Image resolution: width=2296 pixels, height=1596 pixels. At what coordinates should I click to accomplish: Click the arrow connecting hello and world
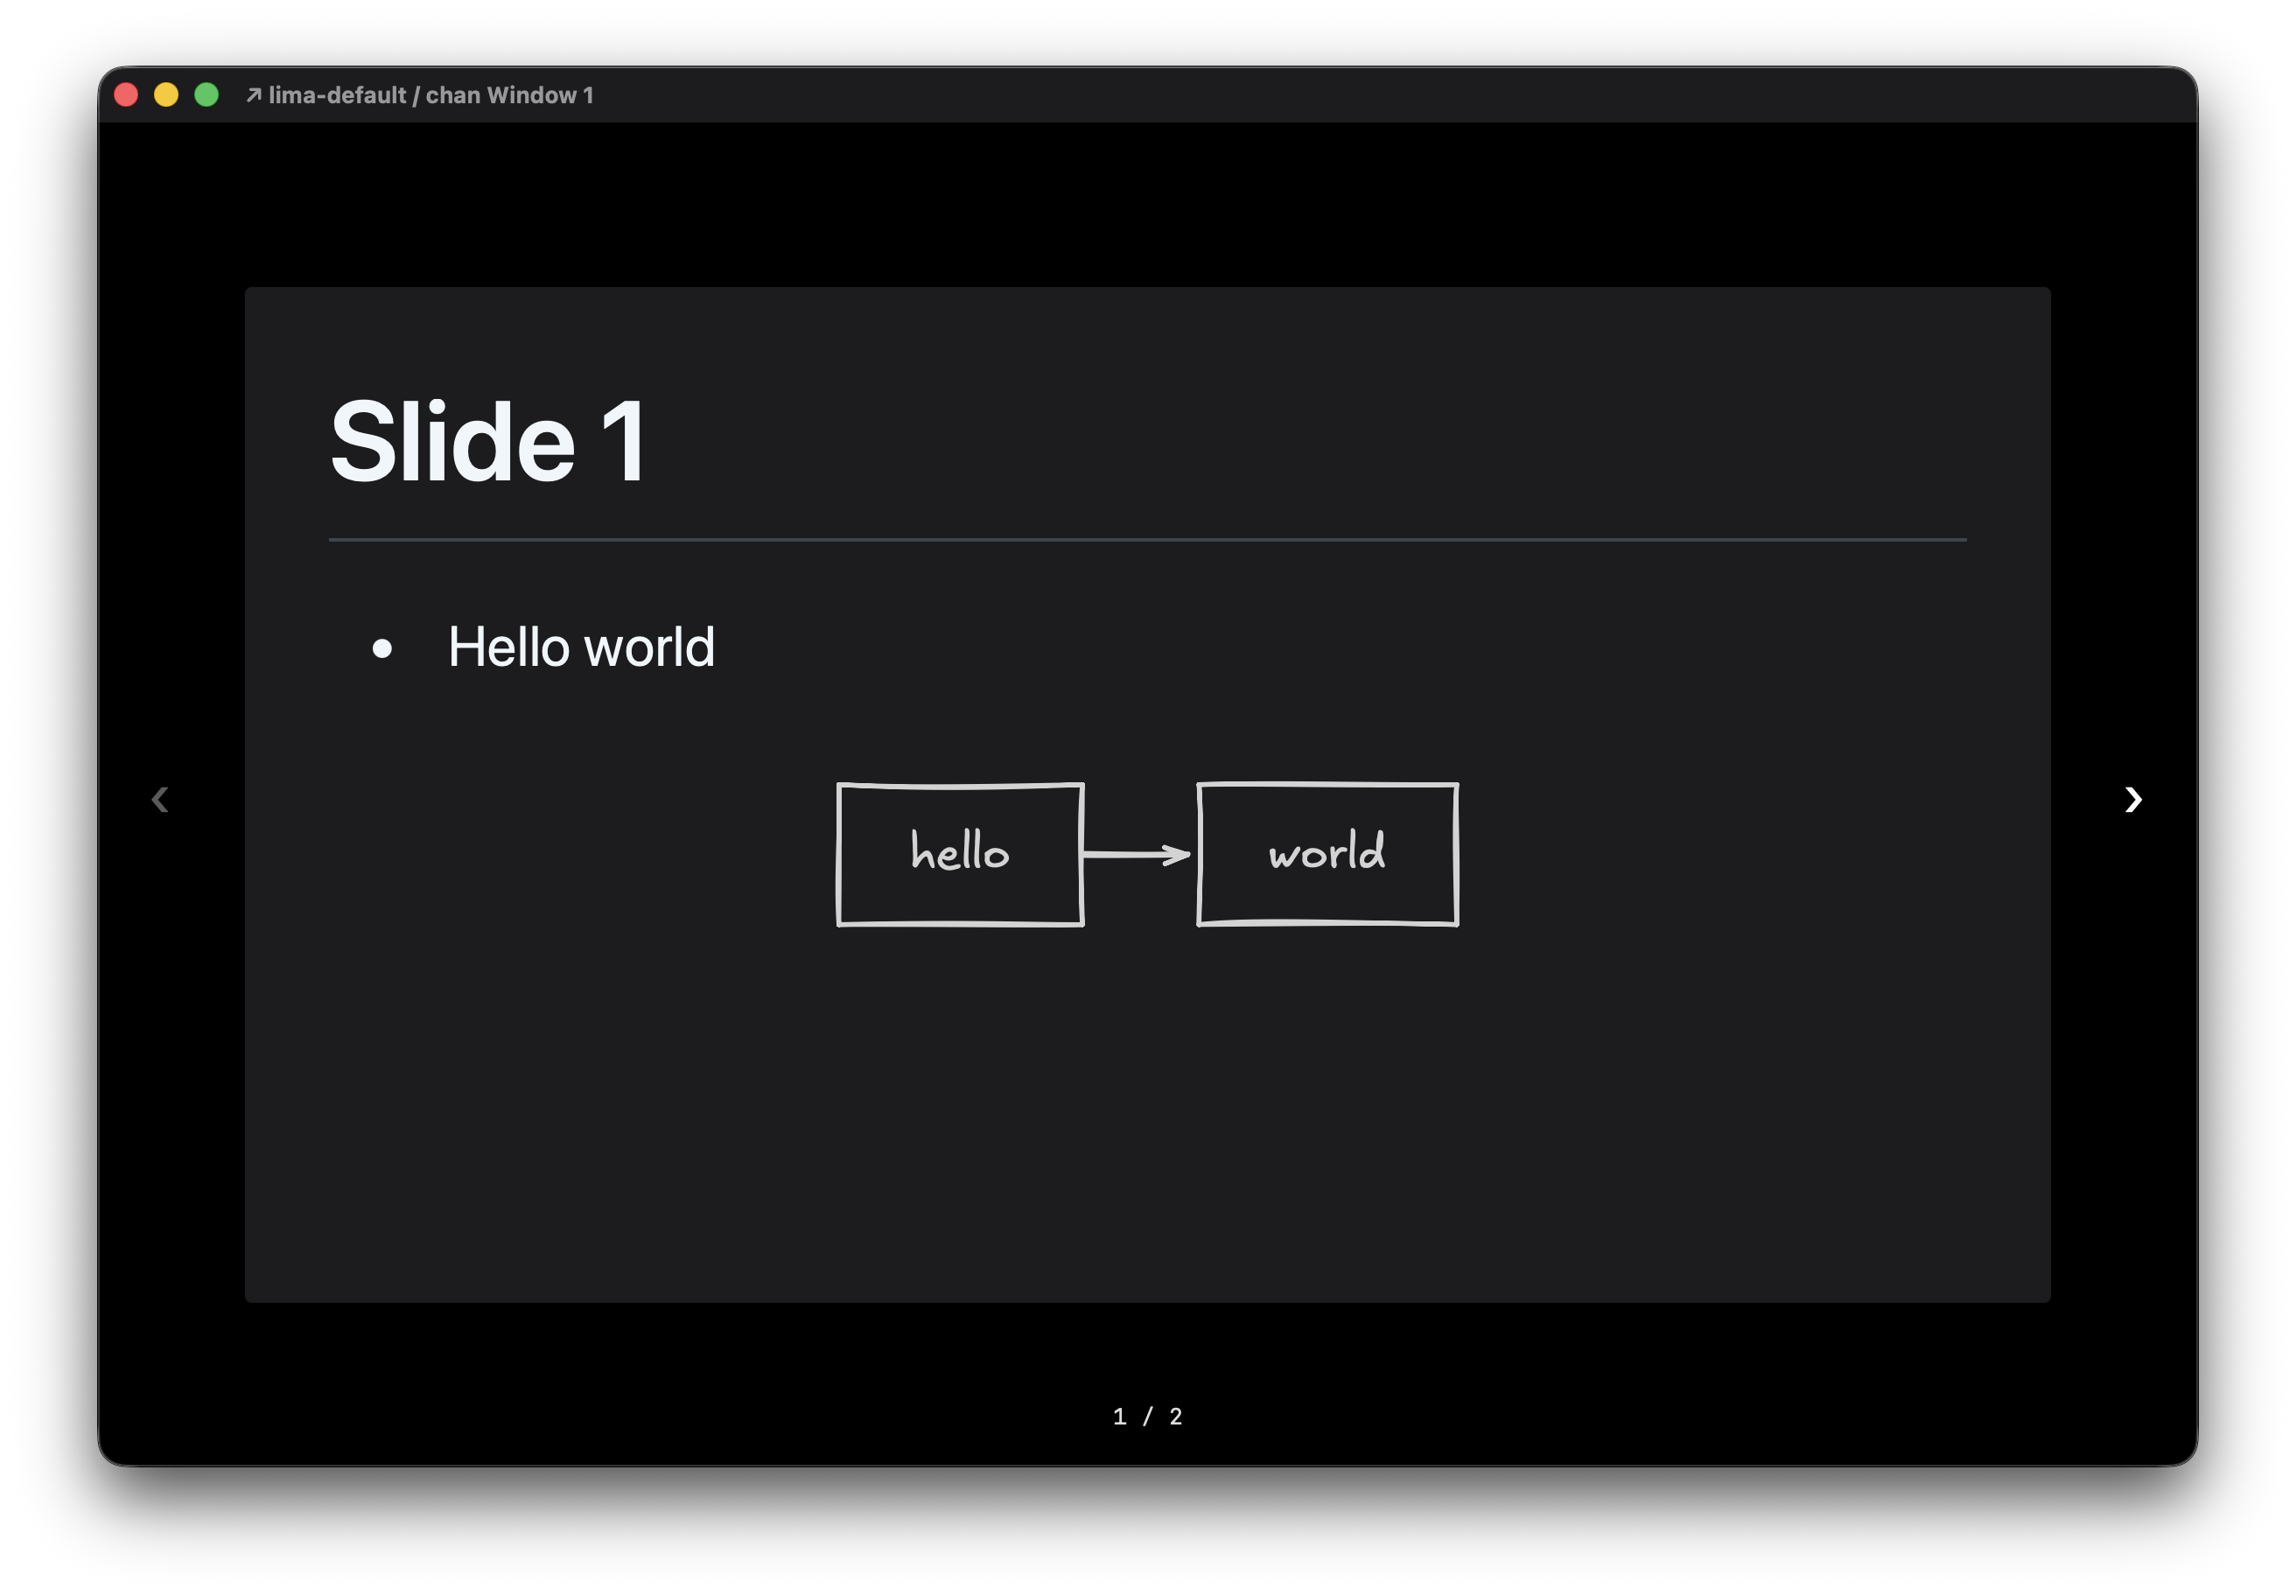point(1138,854)
